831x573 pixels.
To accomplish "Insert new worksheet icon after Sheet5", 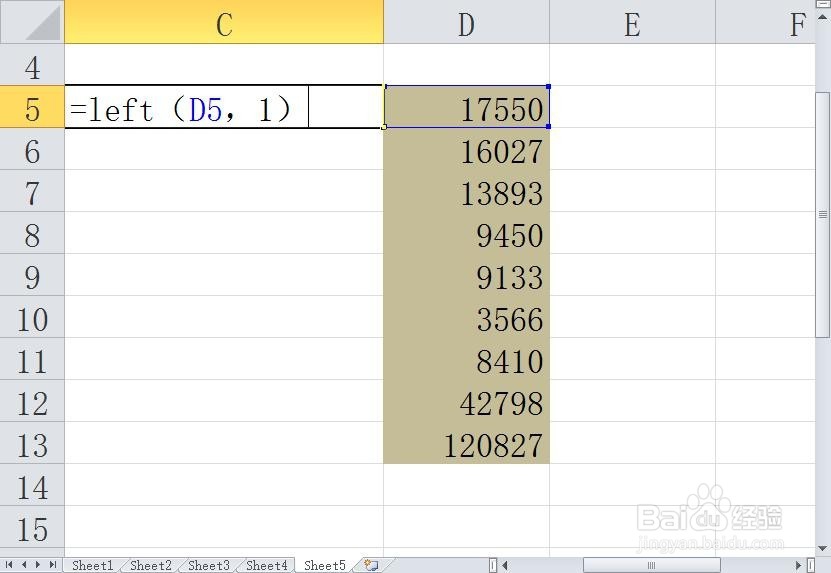I will pos(372,566).
